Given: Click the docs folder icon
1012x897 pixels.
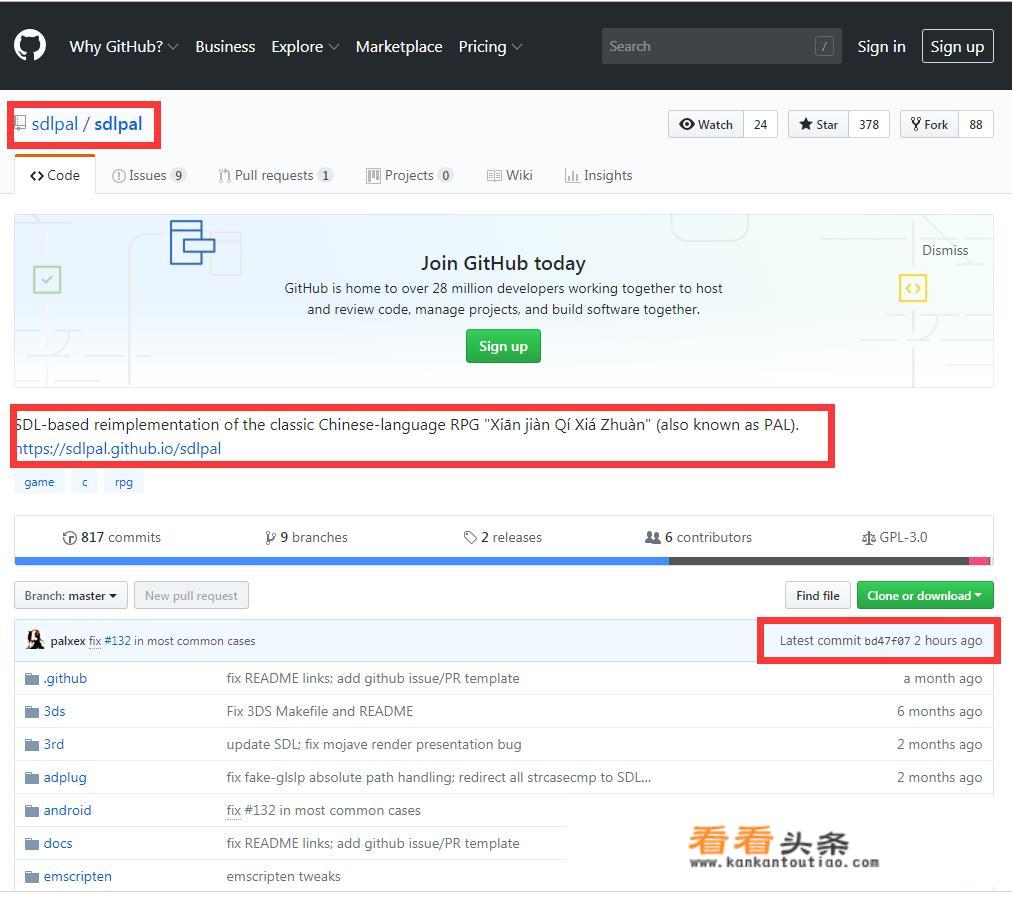Looking at the screenshot, I should [x=32, y=843].
